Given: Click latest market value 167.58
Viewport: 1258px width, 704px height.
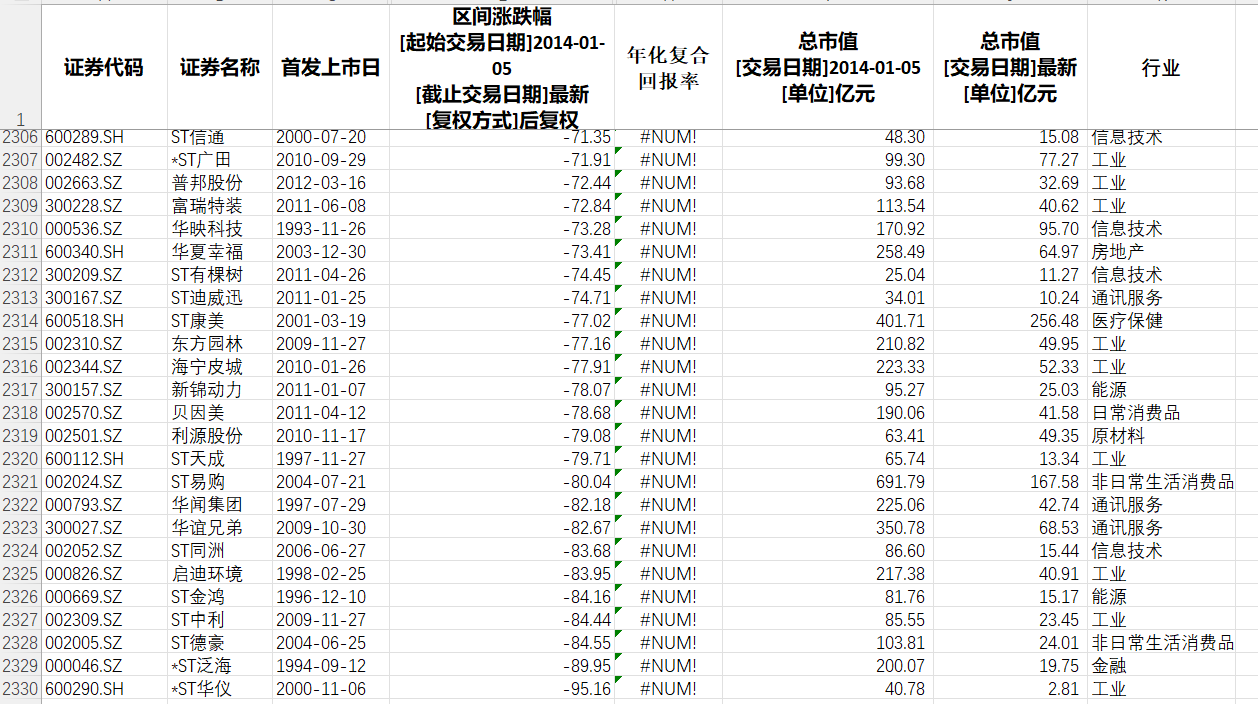Looking at the screenshot, I should click(x=1054, y=482).
